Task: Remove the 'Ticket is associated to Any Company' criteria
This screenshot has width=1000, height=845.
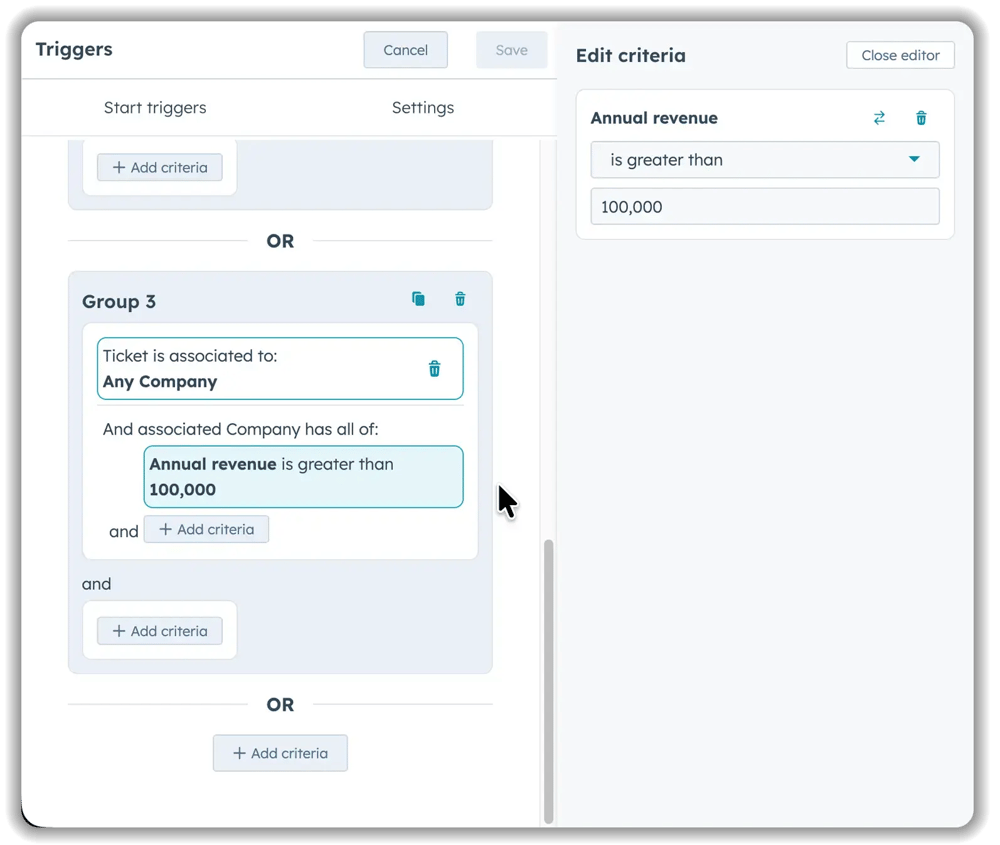Action: [435, 368]
